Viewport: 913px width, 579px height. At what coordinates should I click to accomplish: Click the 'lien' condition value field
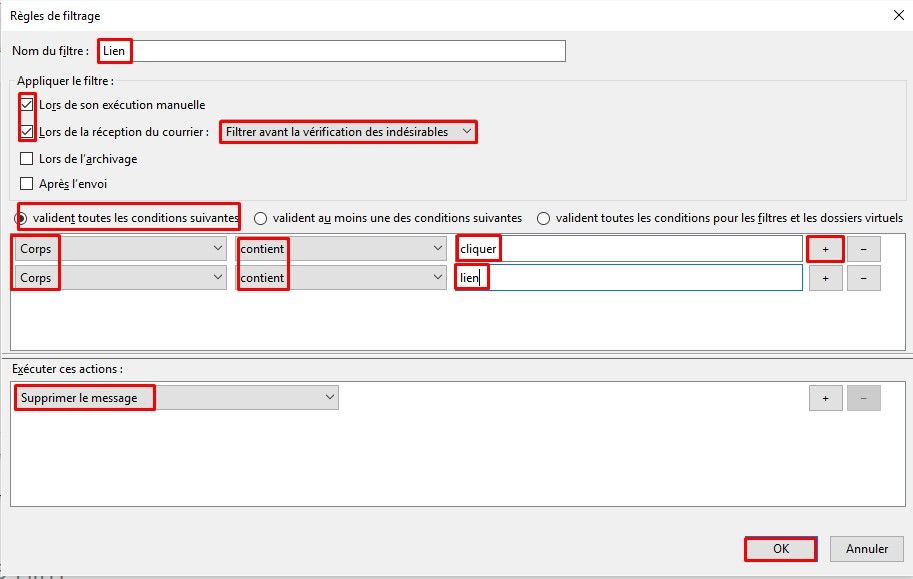629,278
